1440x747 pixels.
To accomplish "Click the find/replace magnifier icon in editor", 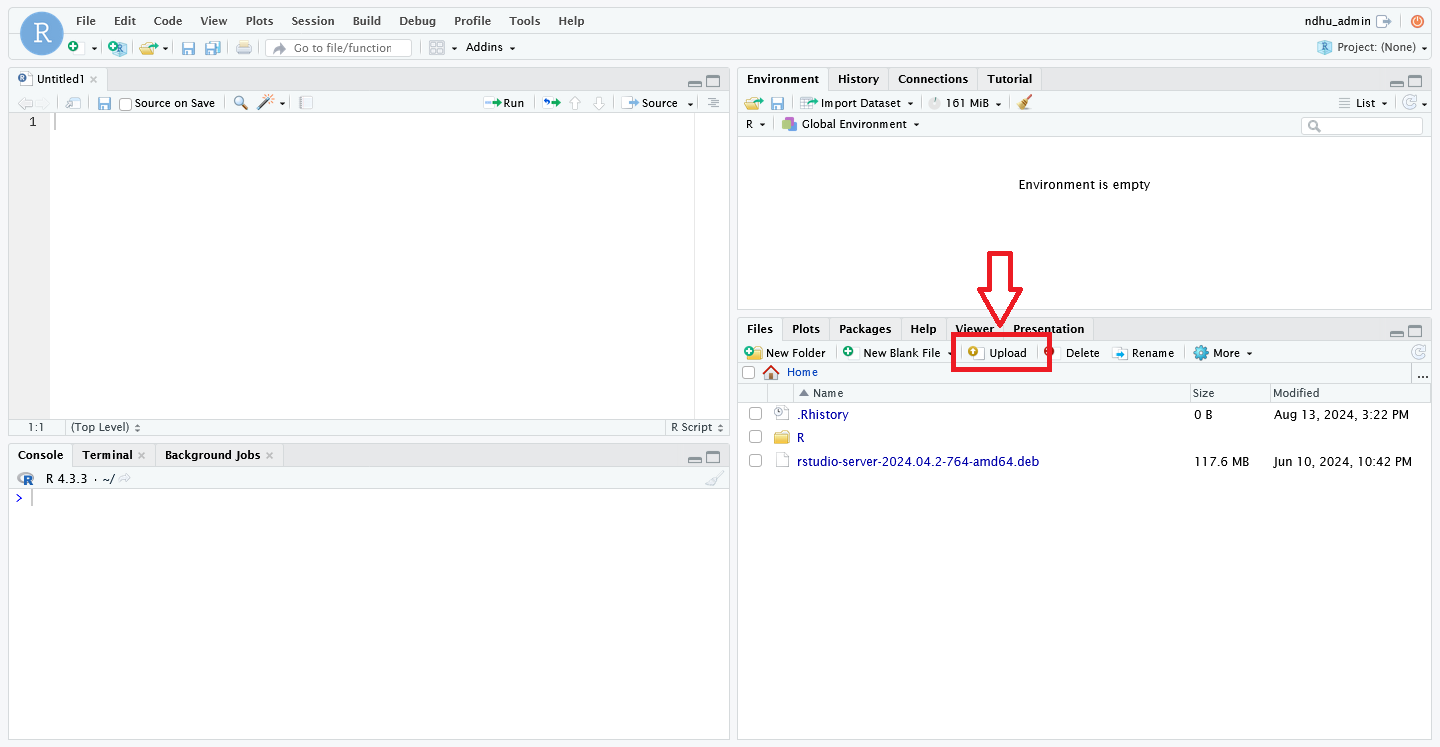I will [240, 103].
